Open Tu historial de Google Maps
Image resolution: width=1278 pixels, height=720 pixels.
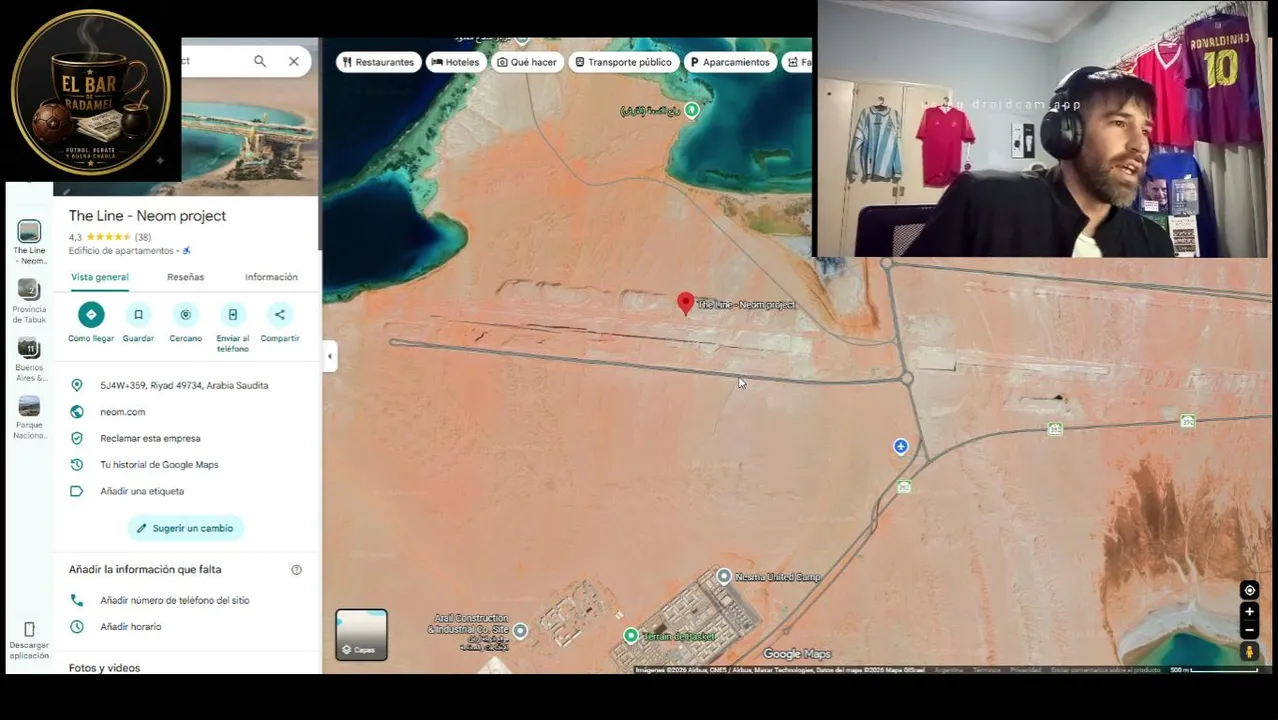[159, 465]
